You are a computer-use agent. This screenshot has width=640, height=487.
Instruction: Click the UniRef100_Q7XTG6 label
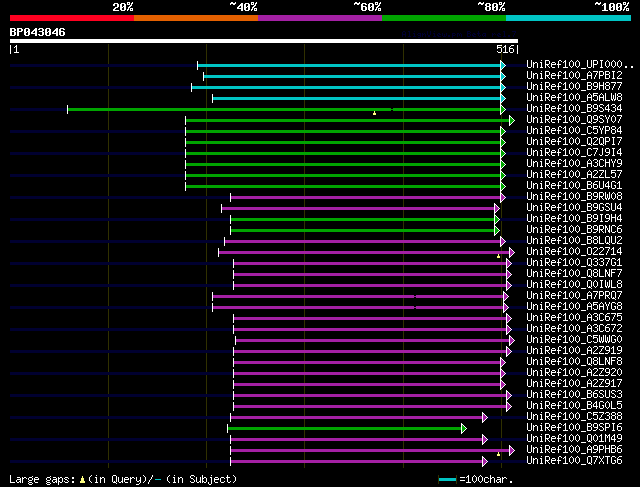574,461
